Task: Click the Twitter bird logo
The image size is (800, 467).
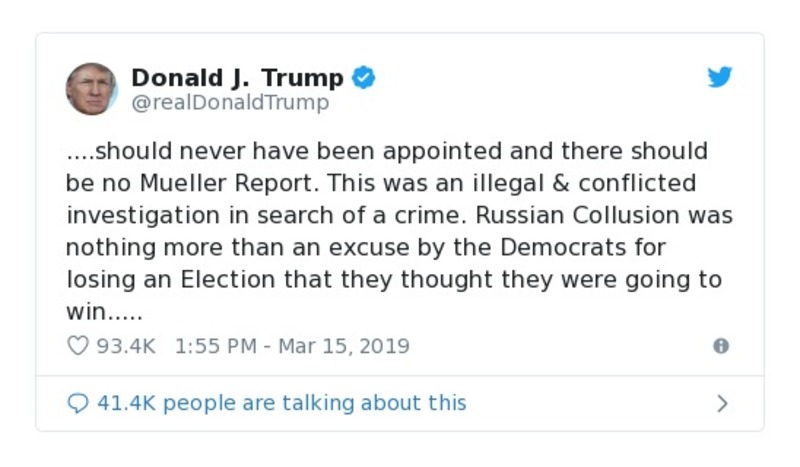Action: tap(720, 78)
